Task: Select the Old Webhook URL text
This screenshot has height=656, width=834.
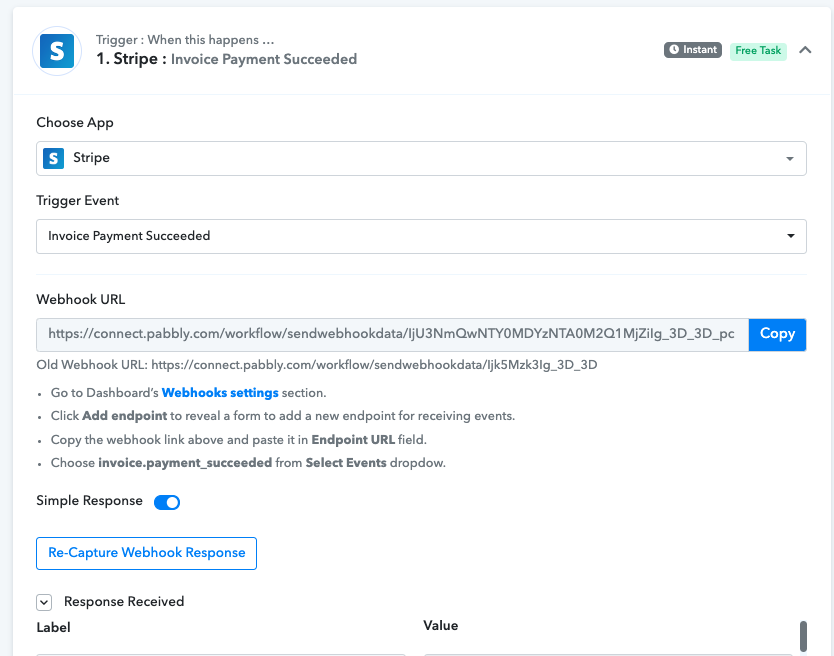Action: [316, 365]
